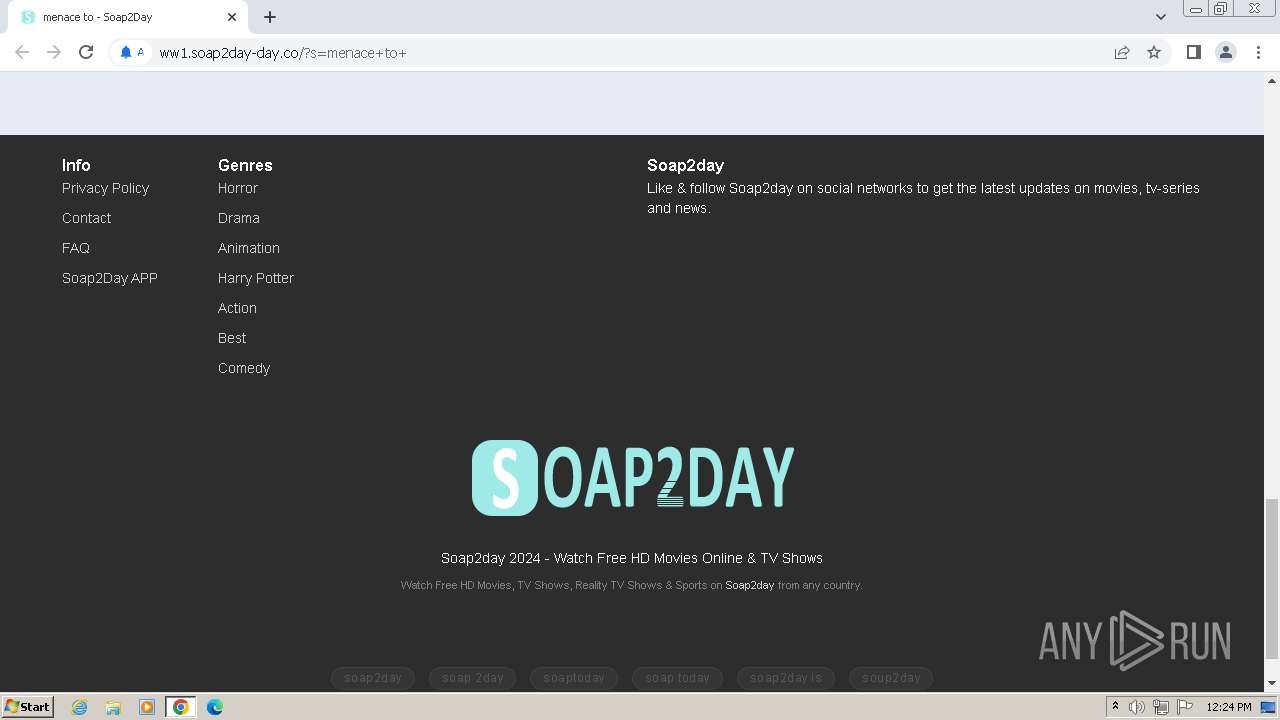The height and width of the screenshot is (720, 1280).
Task: Click the Soap2day link in footer description
Action: tap(749, 585)
